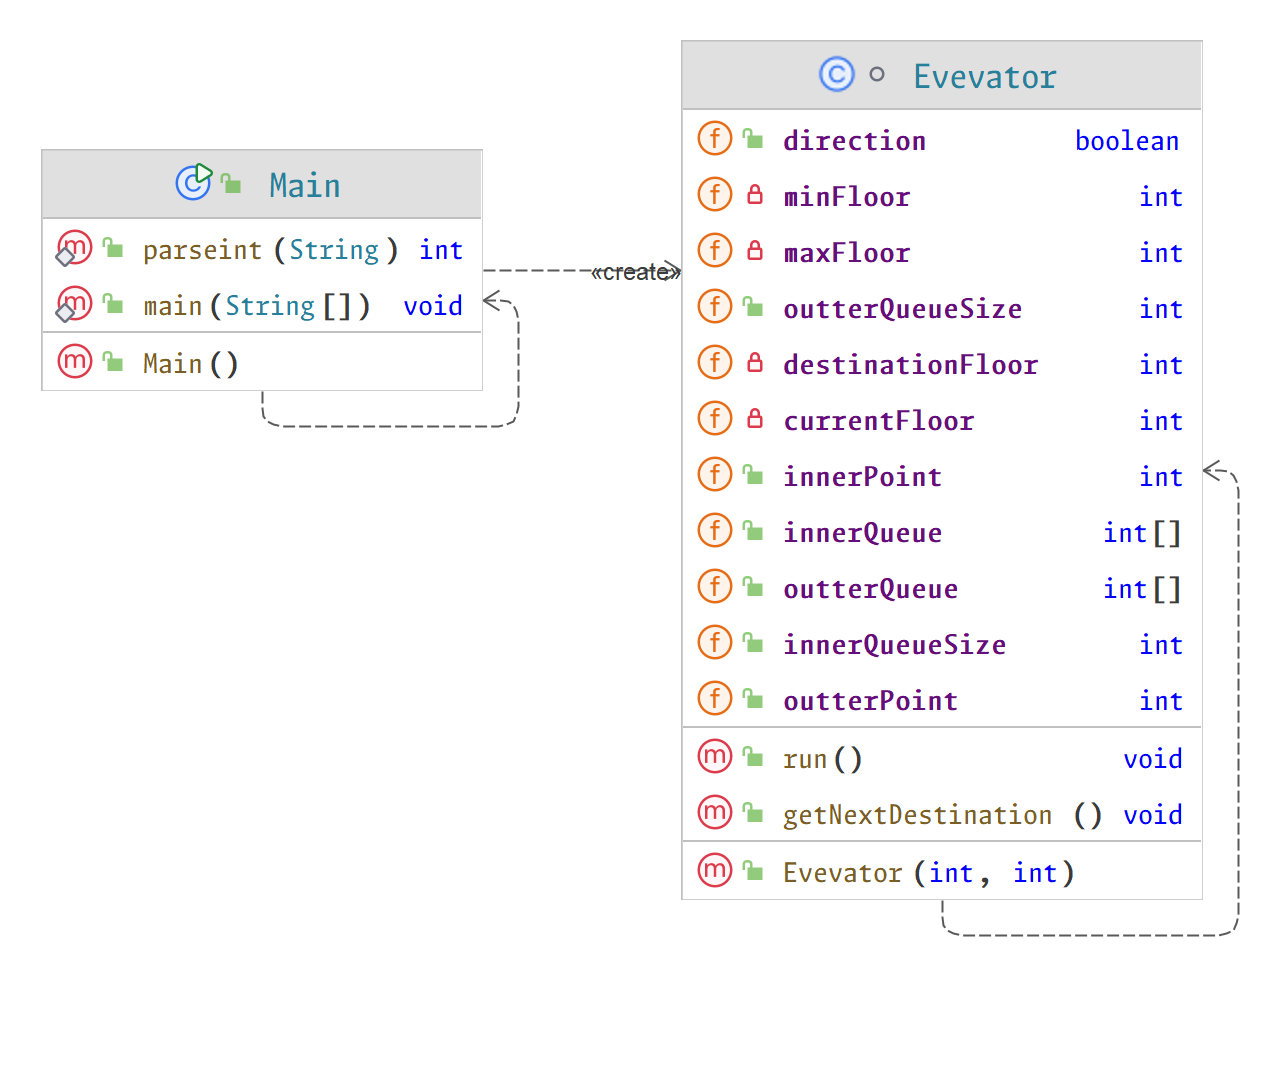
Task: Click the field icon for outterQueueSize
Action: point(715,306)
